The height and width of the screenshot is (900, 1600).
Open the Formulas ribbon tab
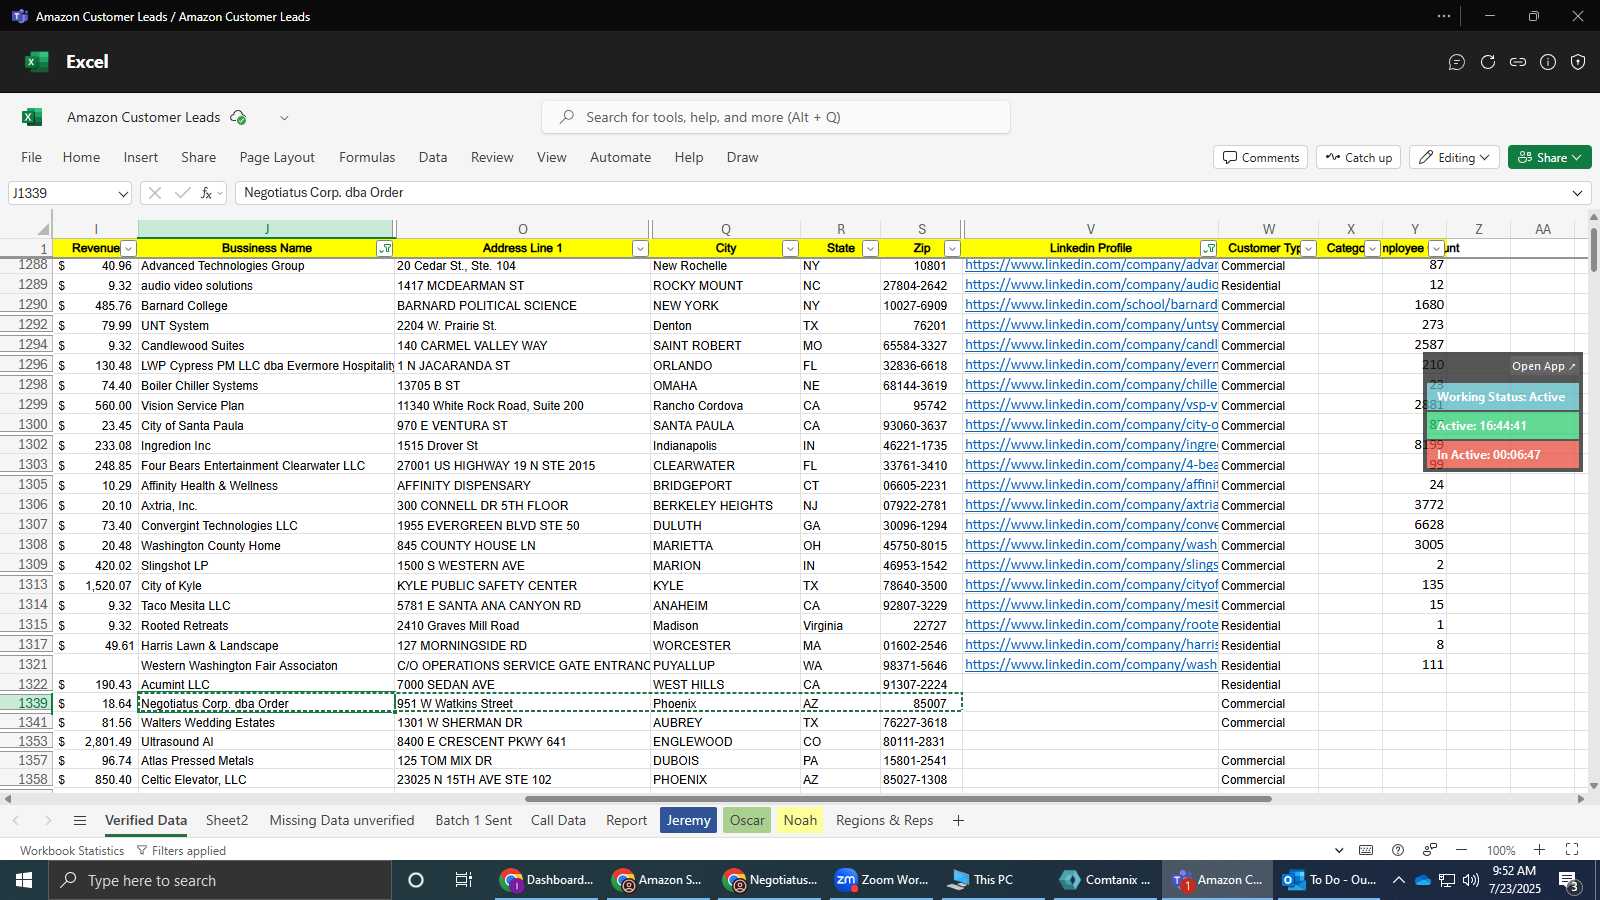(x=367, y=157)
